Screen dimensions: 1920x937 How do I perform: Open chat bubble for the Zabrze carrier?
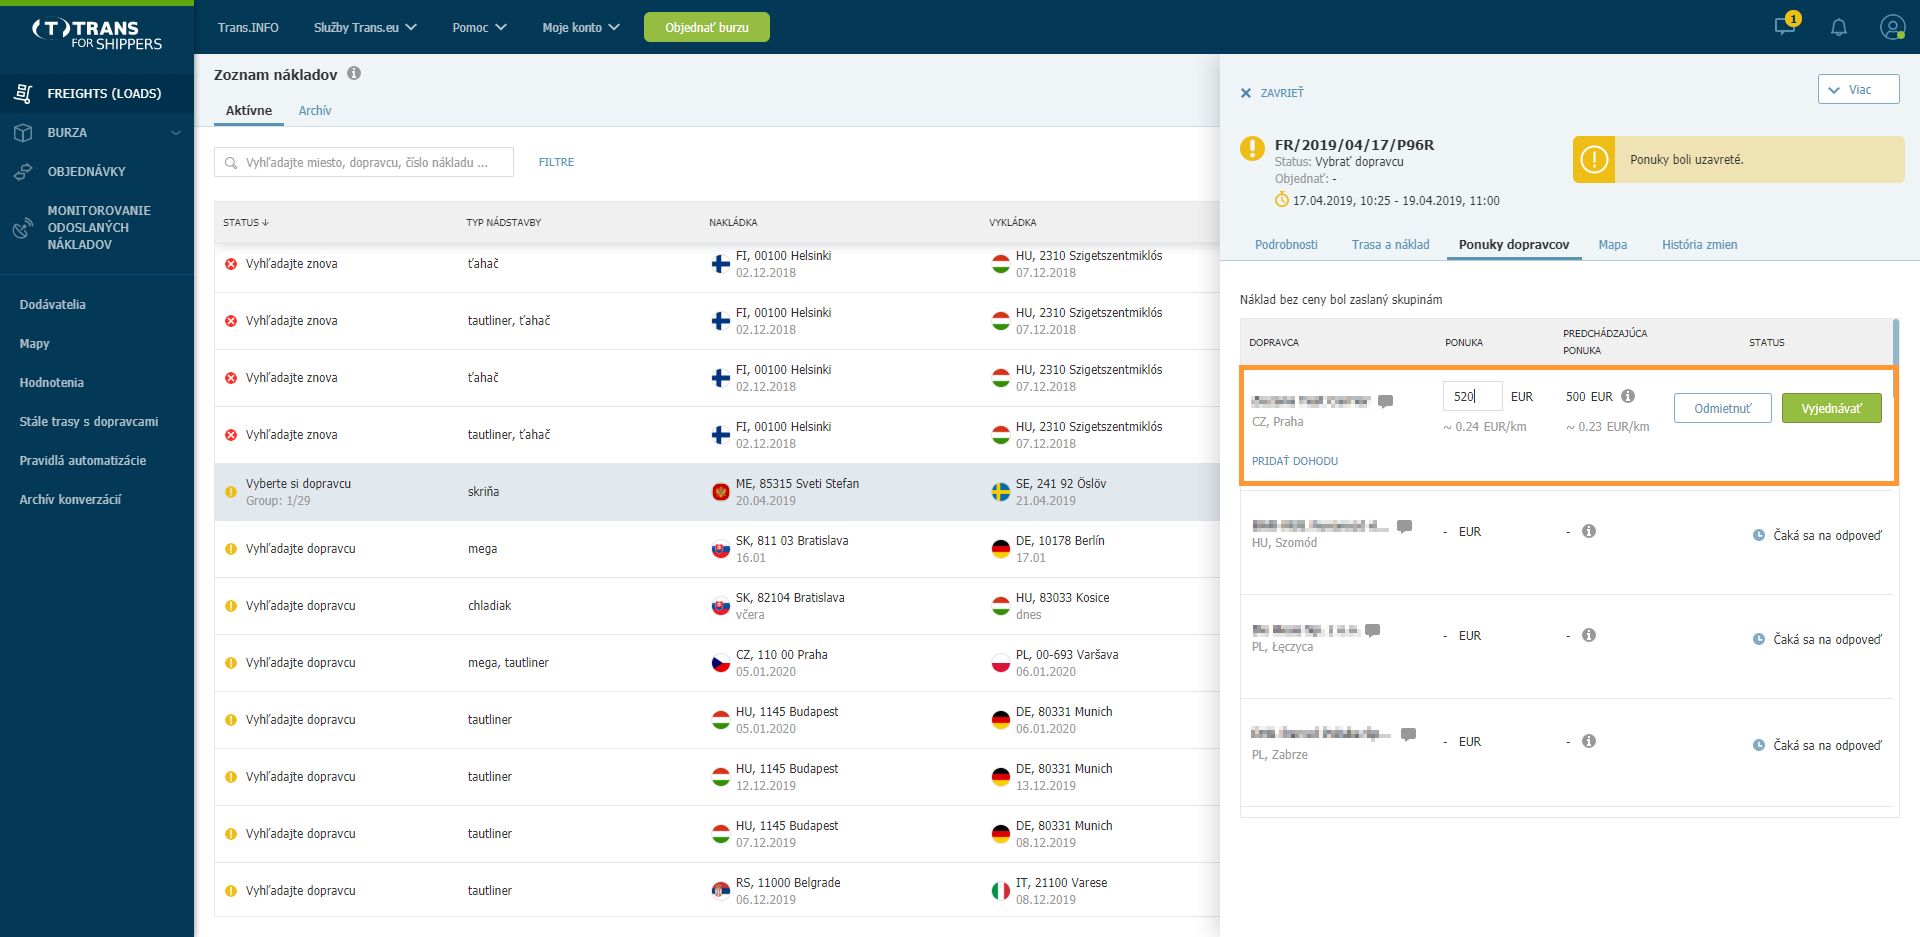[1409, 734]
